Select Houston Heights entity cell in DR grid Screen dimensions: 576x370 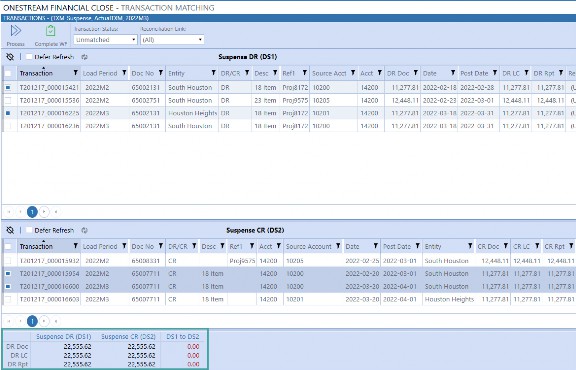[x=192, y=113]
